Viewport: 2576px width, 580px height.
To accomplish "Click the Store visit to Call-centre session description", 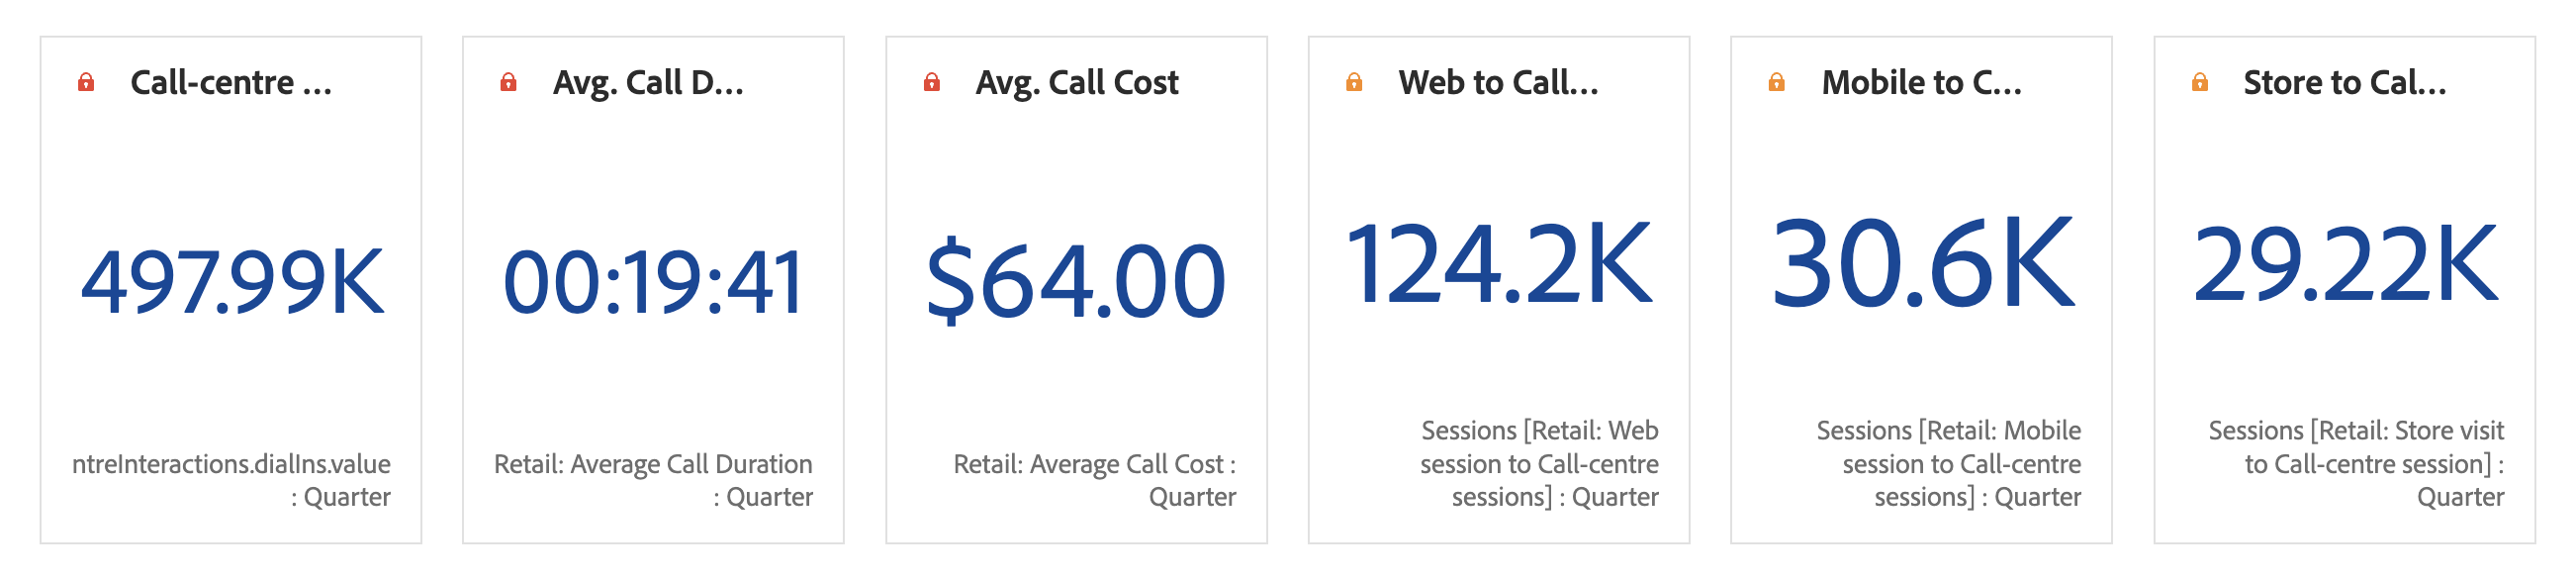I will [x=2356, y=463].
